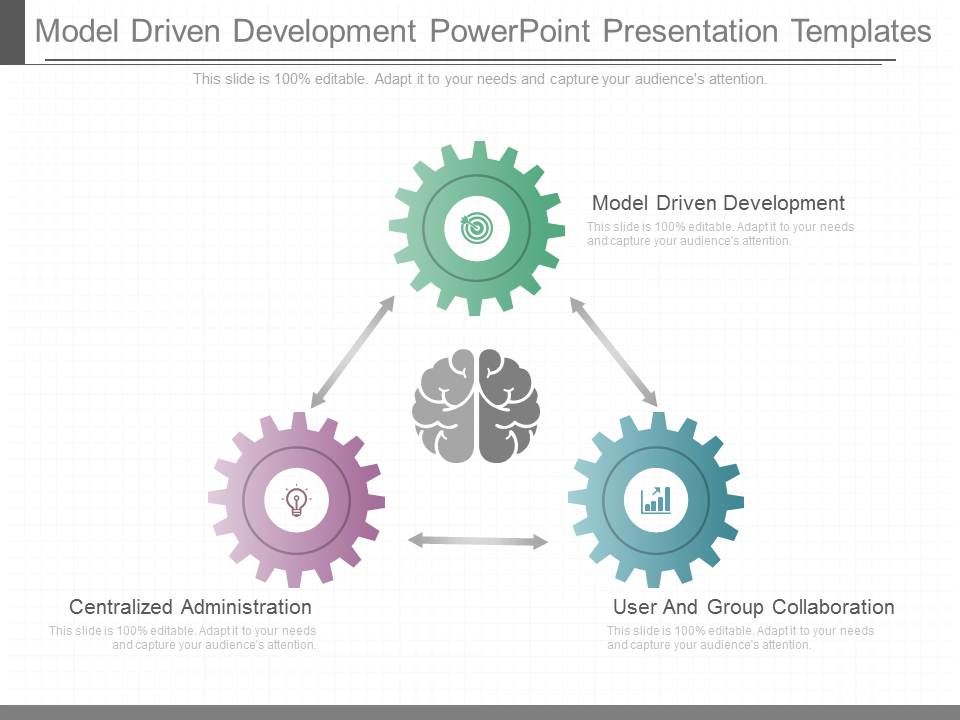
Task: Click the target bullseye icon in green gear
Action: pyautogui.click(x=476, y=228)
